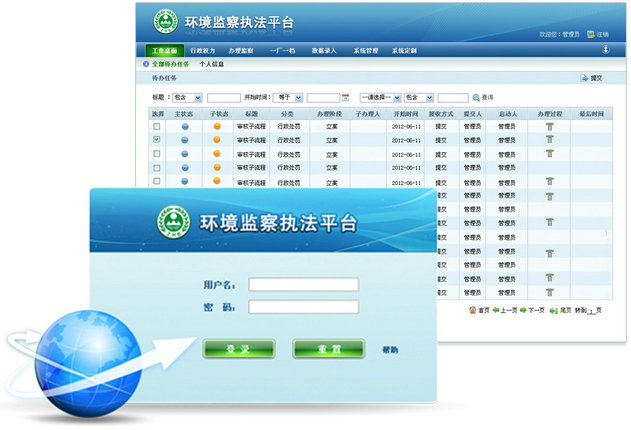The width and height of the screenshot is (631, 430).
Task: Click the 提交 submit icon in the 待办任务 bar
Action: [x=584, y=77]
